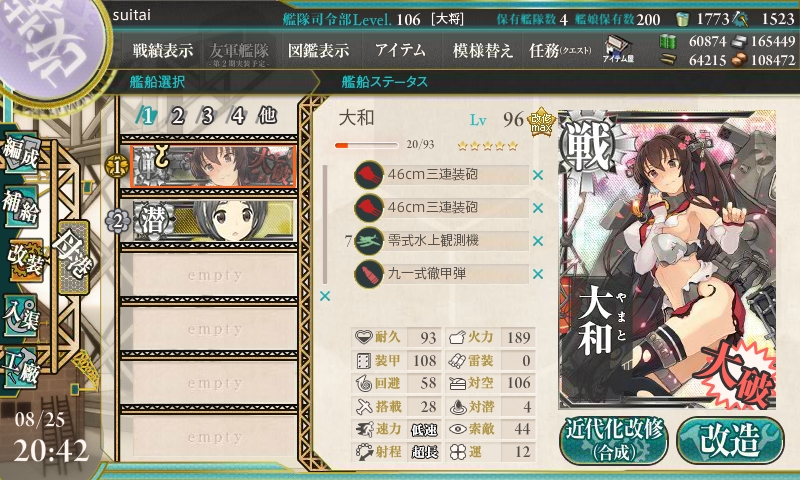Click the 大和 HP bar showing 20/93
The height and width of the screenshot is (480, 800).
tap(366, 145)
